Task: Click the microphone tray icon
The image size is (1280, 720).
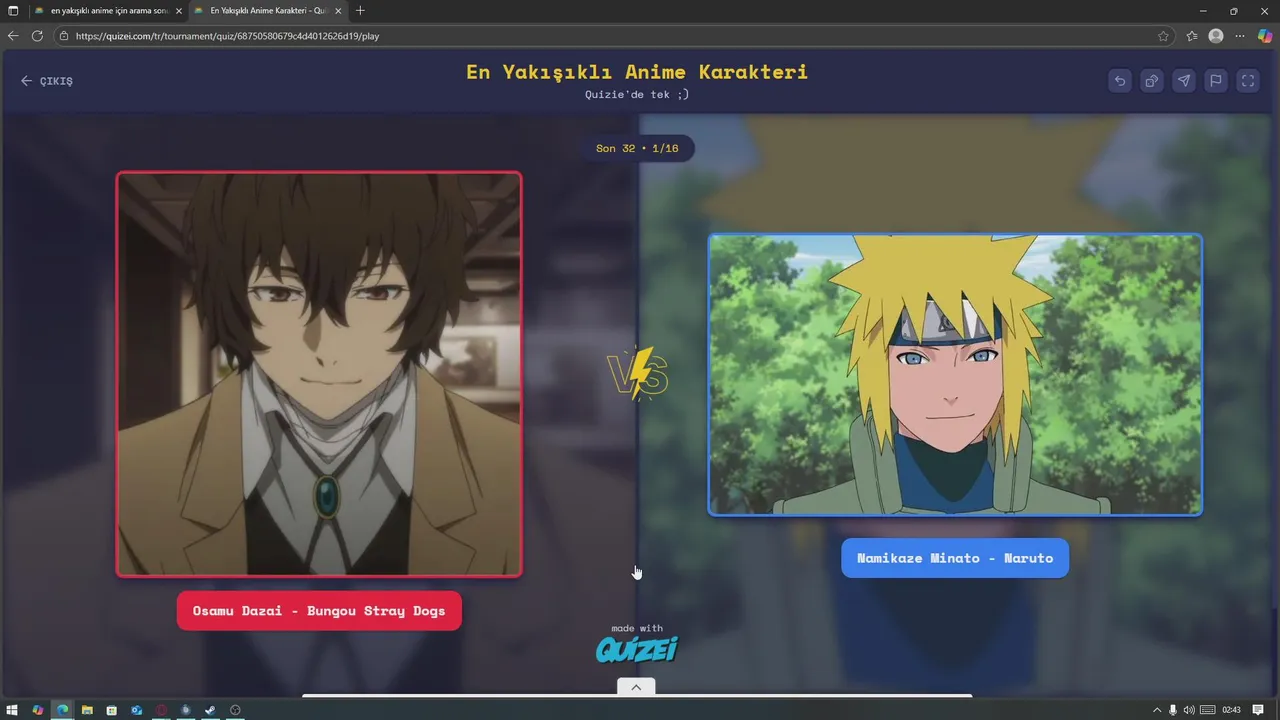Action: coord(1173,710)
